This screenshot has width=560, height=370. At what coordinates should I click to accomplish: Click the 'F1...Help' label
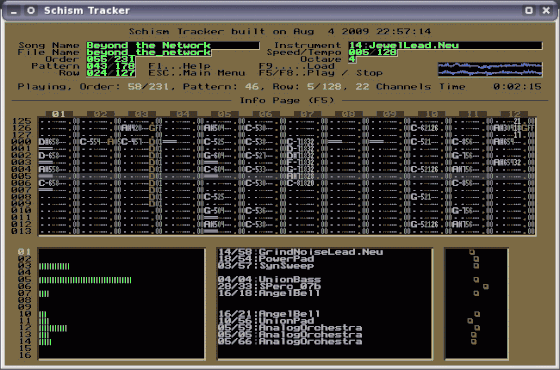(x=179, y=66)
